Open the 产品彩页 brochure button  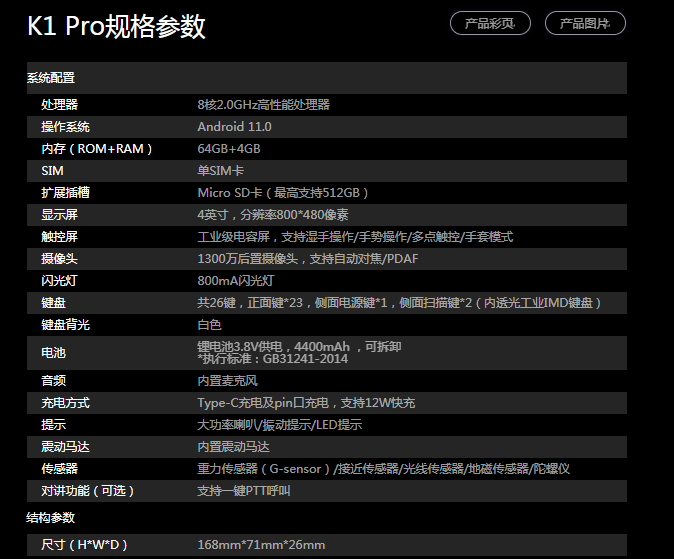(x=490, y=23)
